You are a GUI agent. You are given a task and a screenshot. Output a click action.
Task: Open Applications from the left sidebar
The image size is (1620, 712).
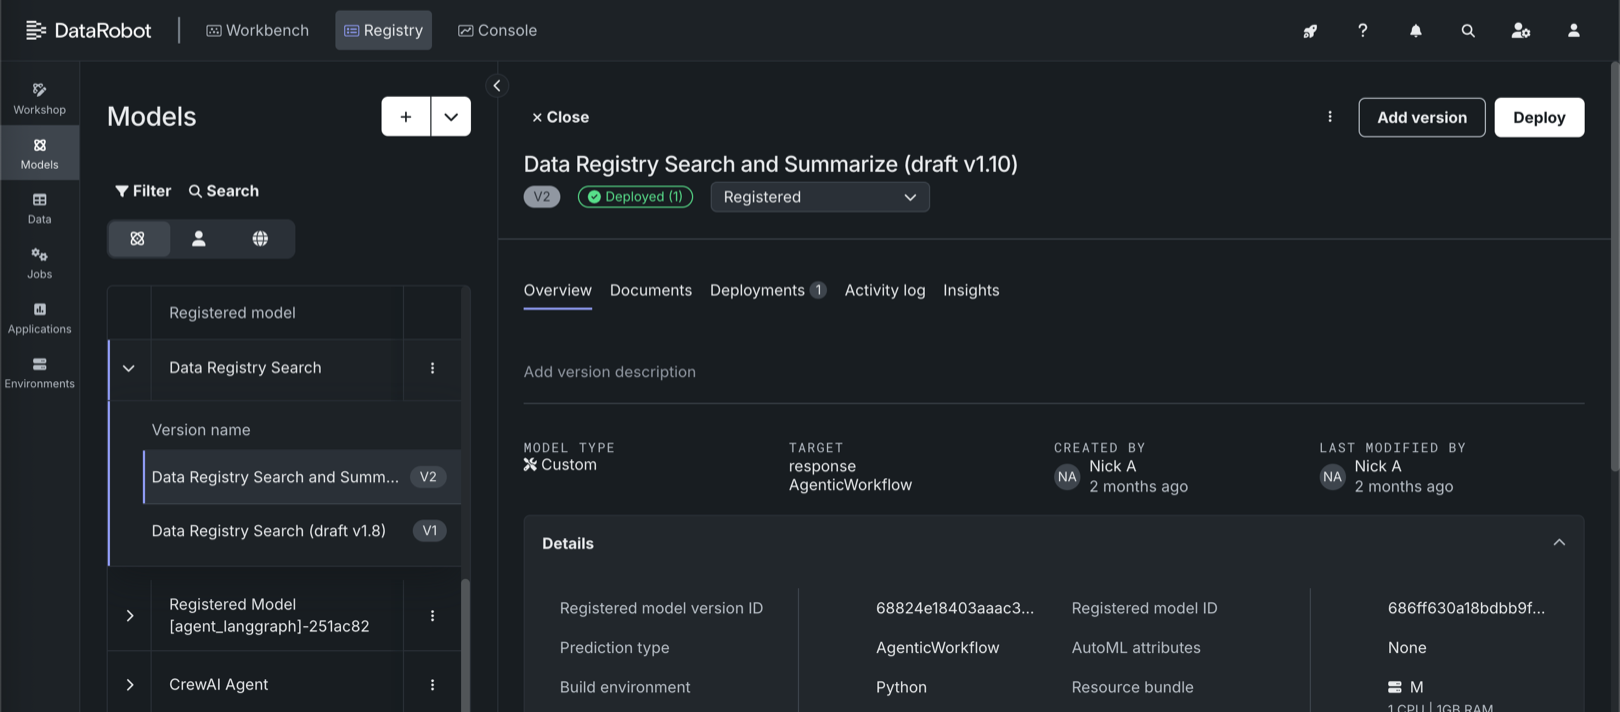pyautogui.click(x=39, y=318)
